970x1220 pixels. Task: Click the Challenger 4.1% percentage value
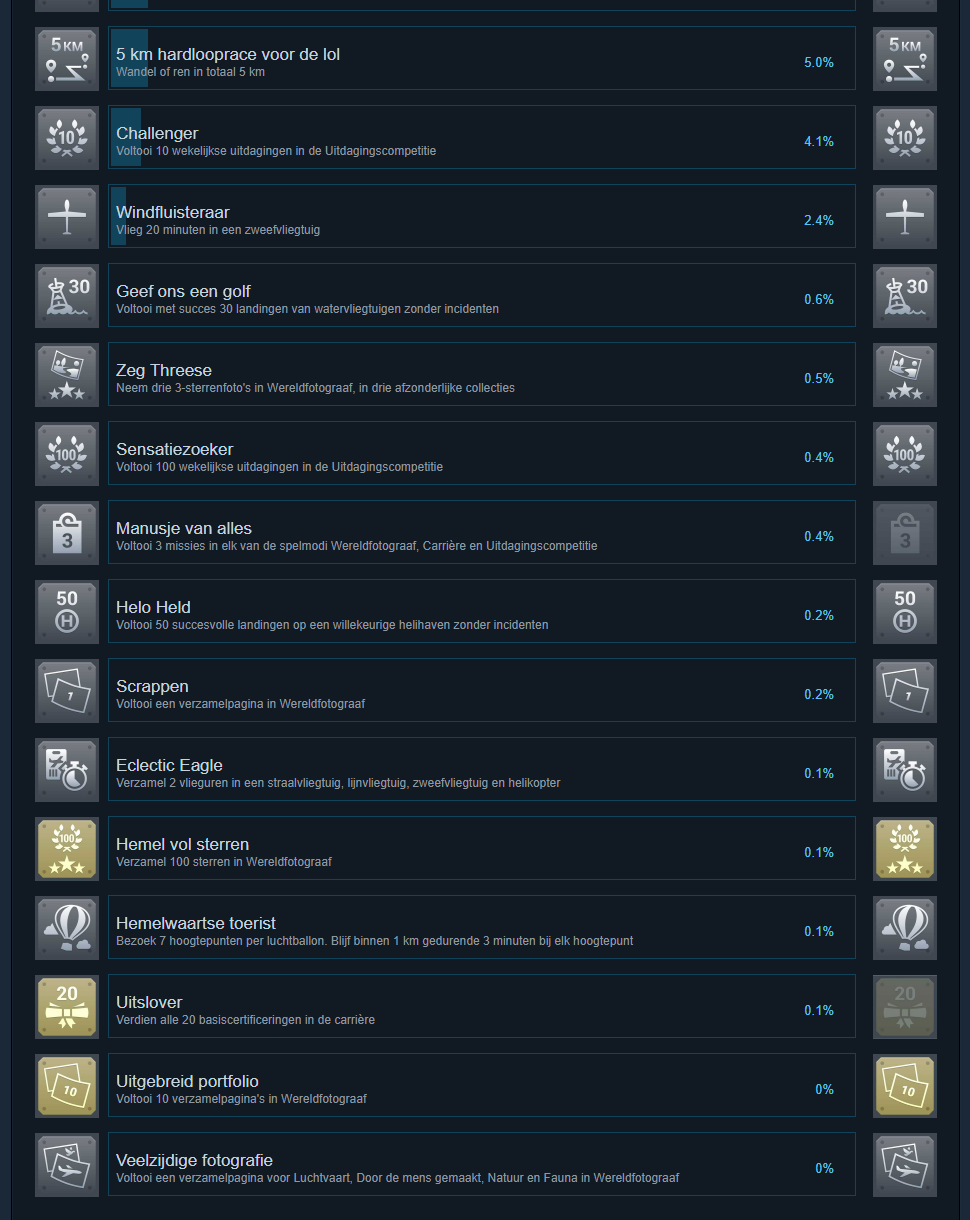click(x=819, y=141)
